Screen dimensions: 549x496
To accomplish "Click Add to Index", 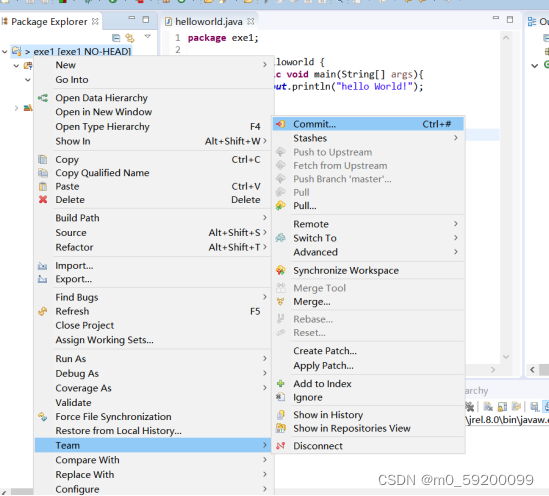I will [368, 384].
